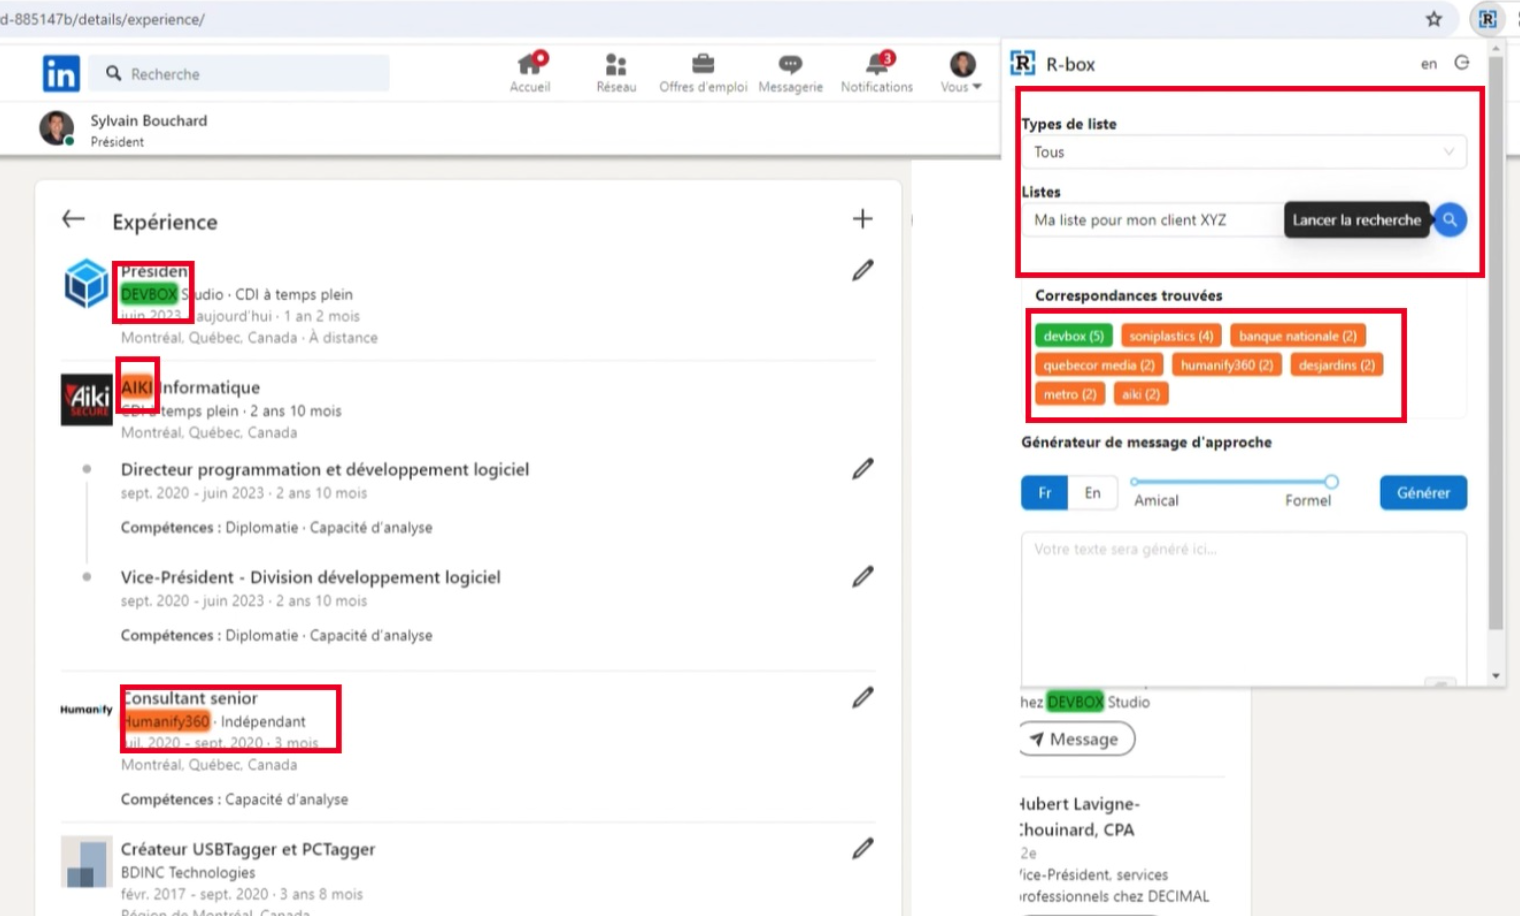This screenshot has height=916, width=1520.
Task: Click the LinkedIn logo icon
Action: [x=61, y=73]
